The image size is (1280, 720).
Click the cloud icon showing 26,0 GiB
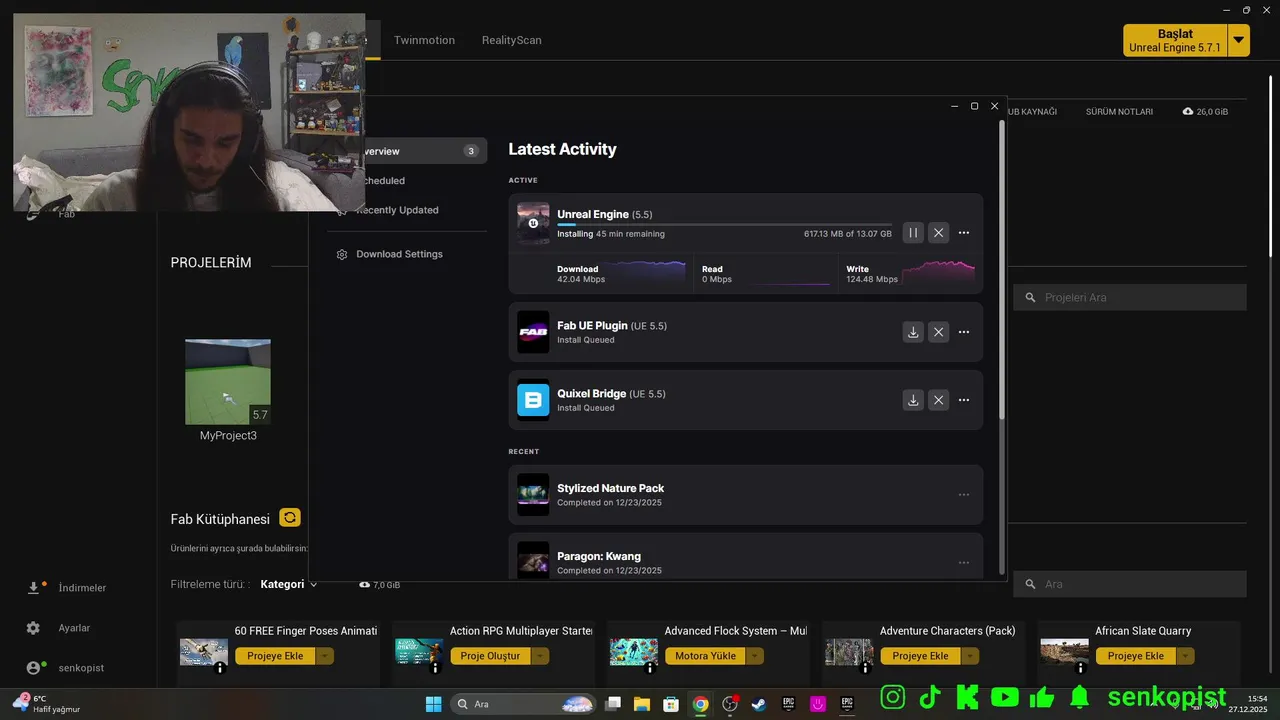(1188, 112)
